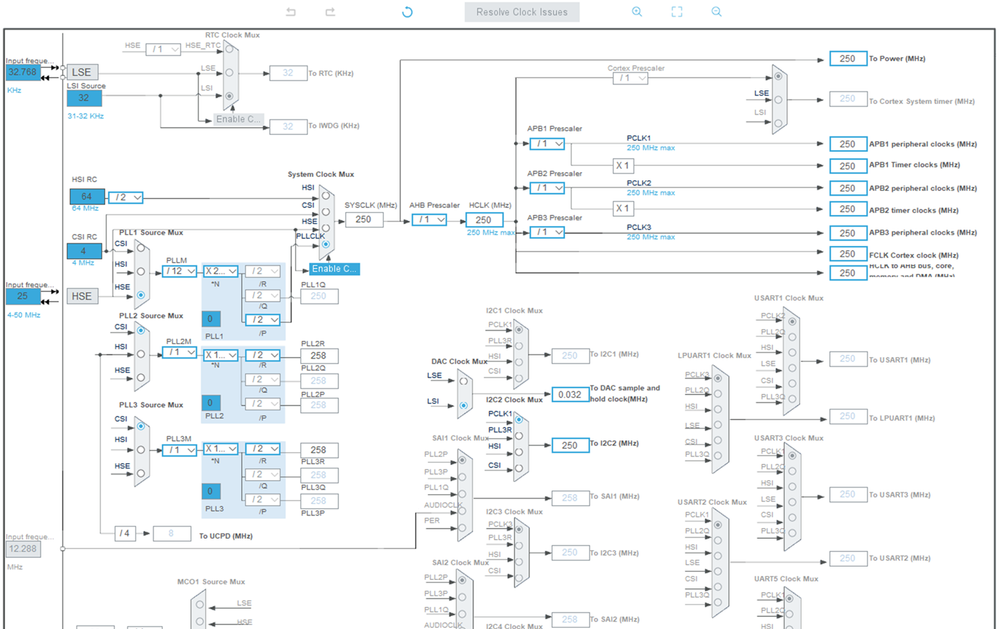Viewport: 999px width, 629px height.
Task: Open the PLL1 *N multiplier dropdown
Action: point(220,271)
